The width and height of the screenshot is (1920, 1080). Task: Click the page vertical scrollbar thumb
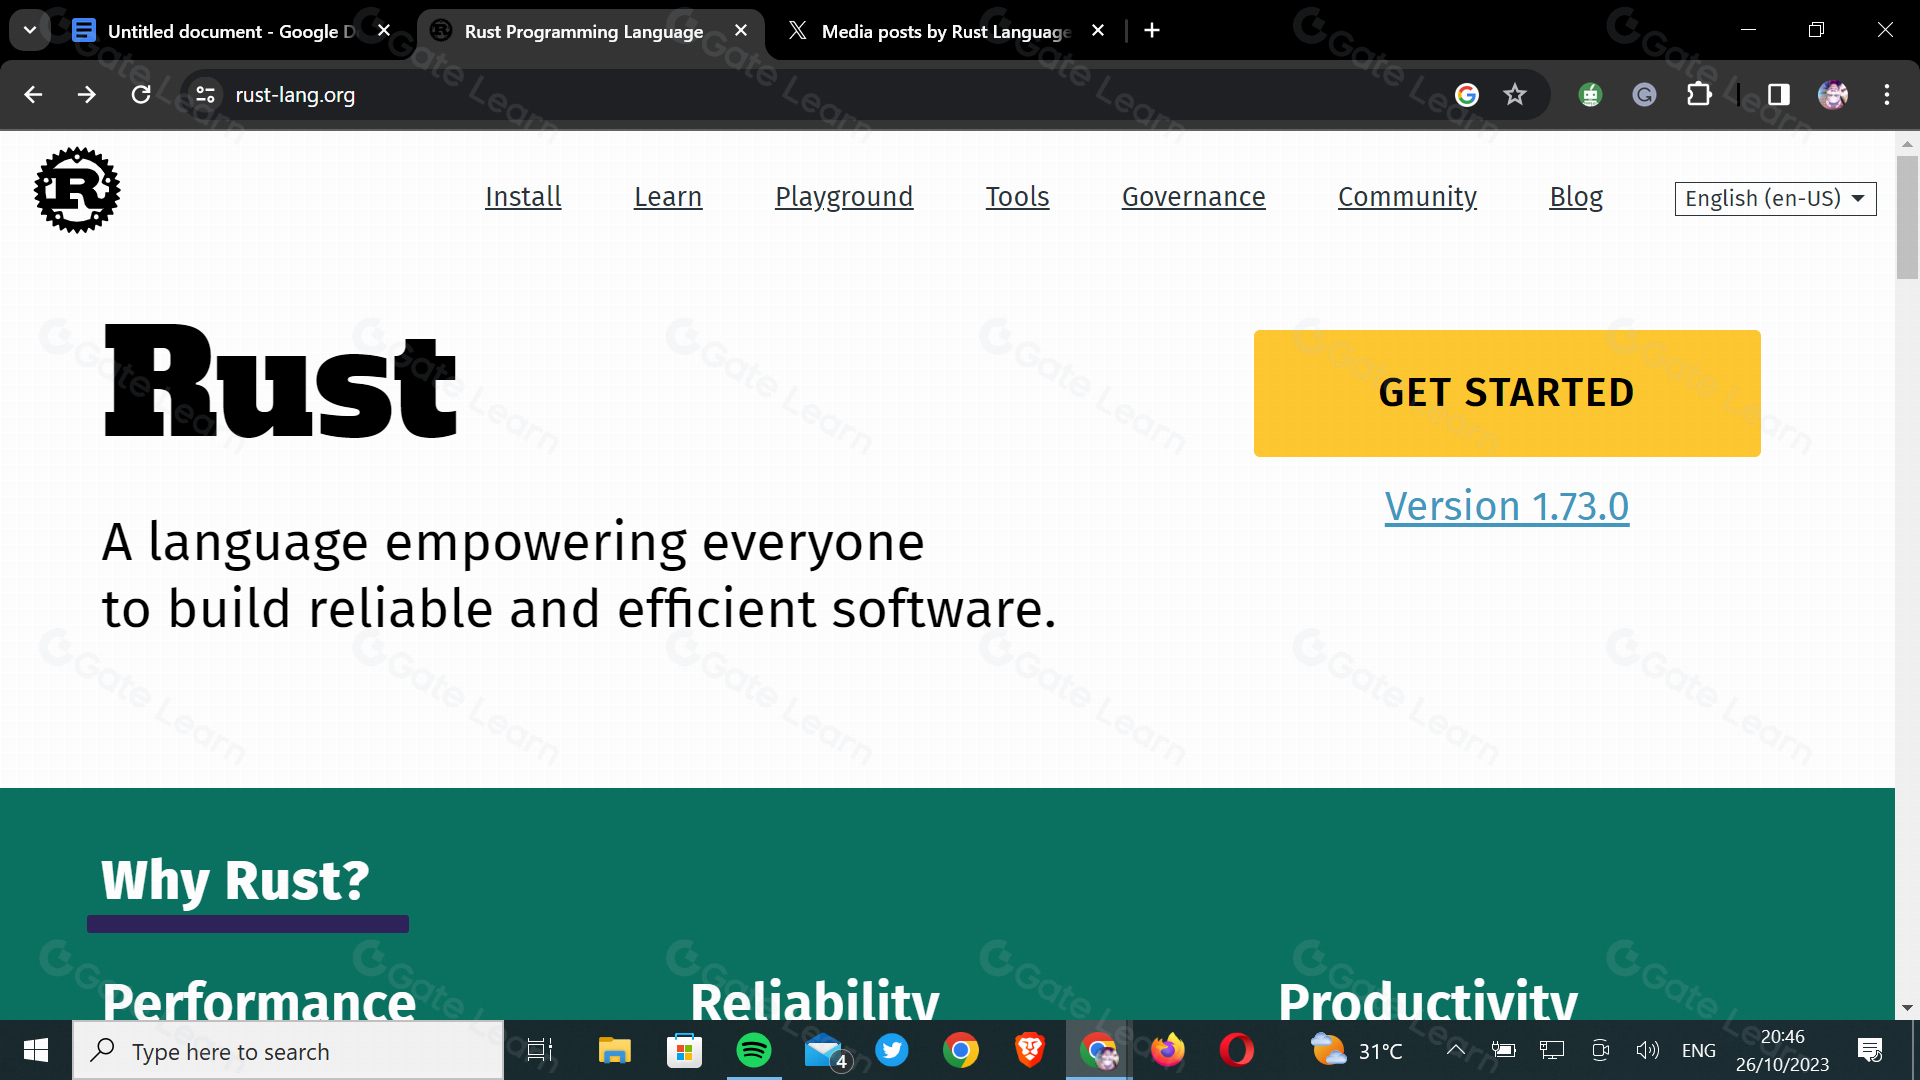(x=1907, y=216)
